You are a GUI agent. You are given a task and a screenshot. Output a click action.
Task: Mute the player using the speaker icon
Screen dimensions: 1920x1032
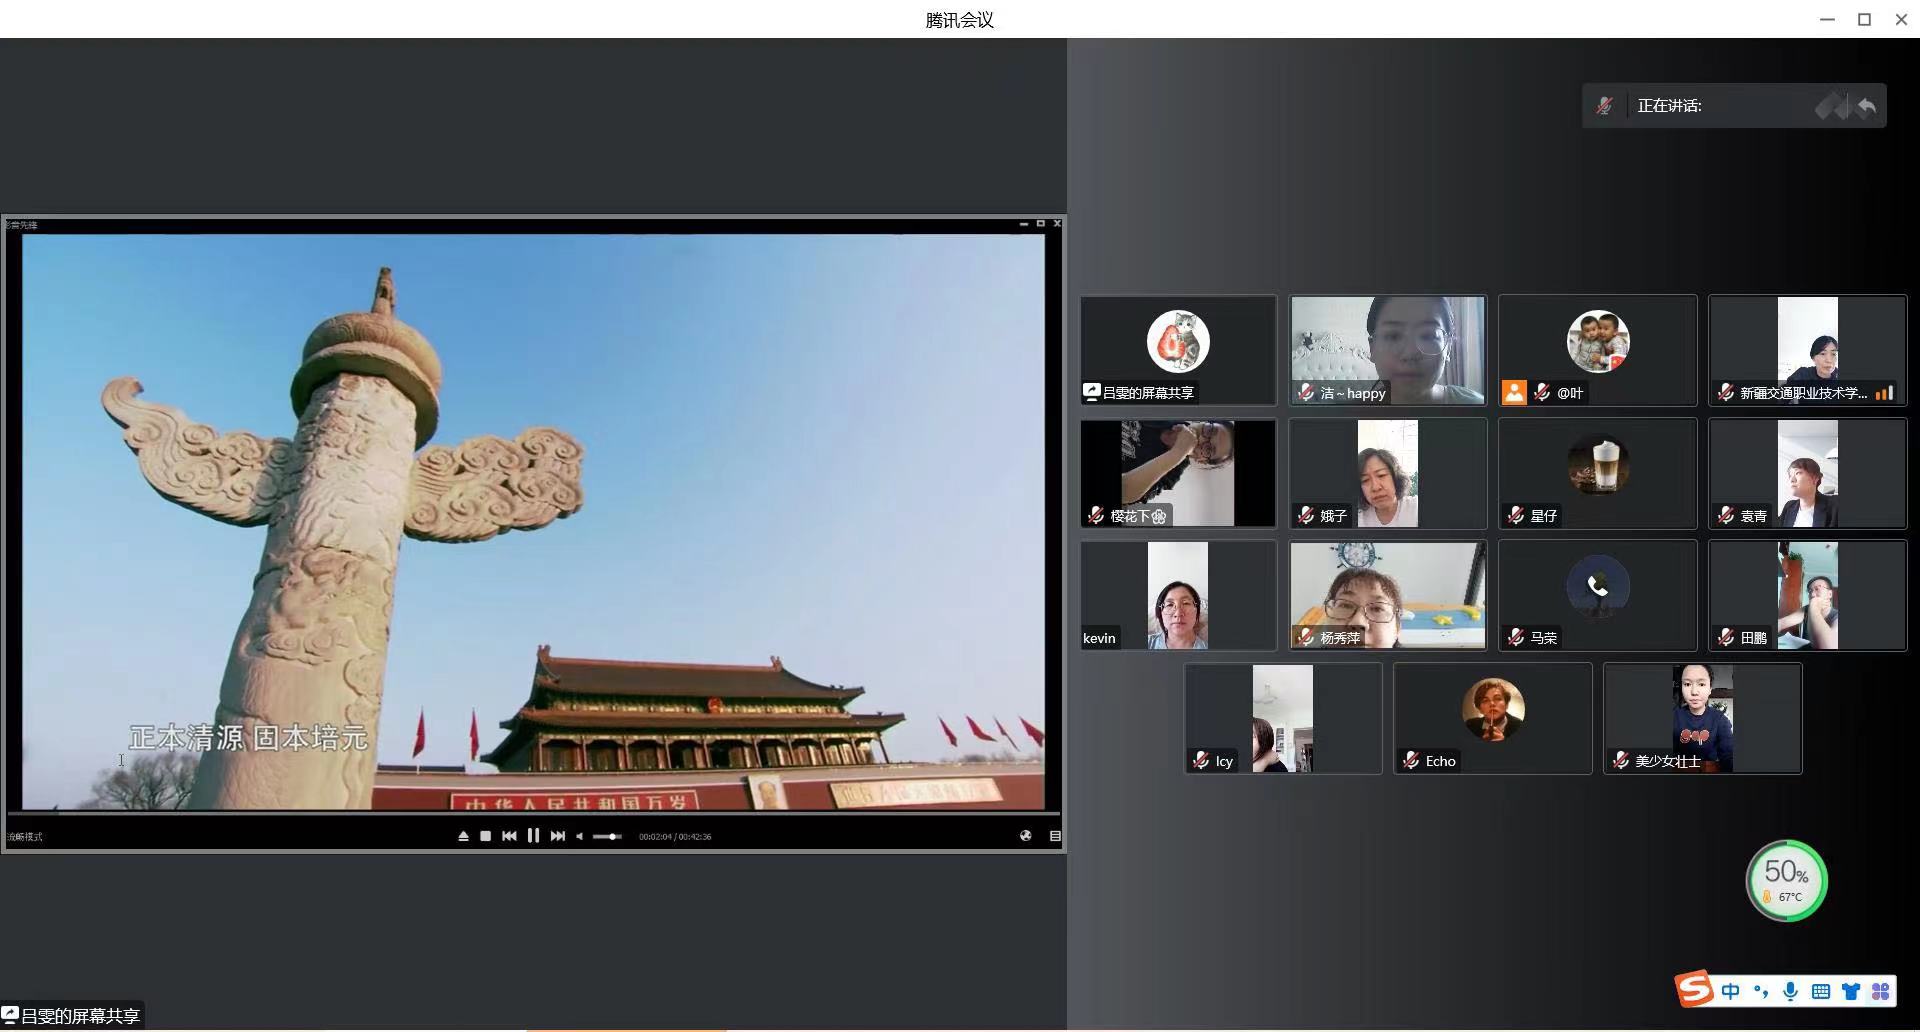(580, 836)
